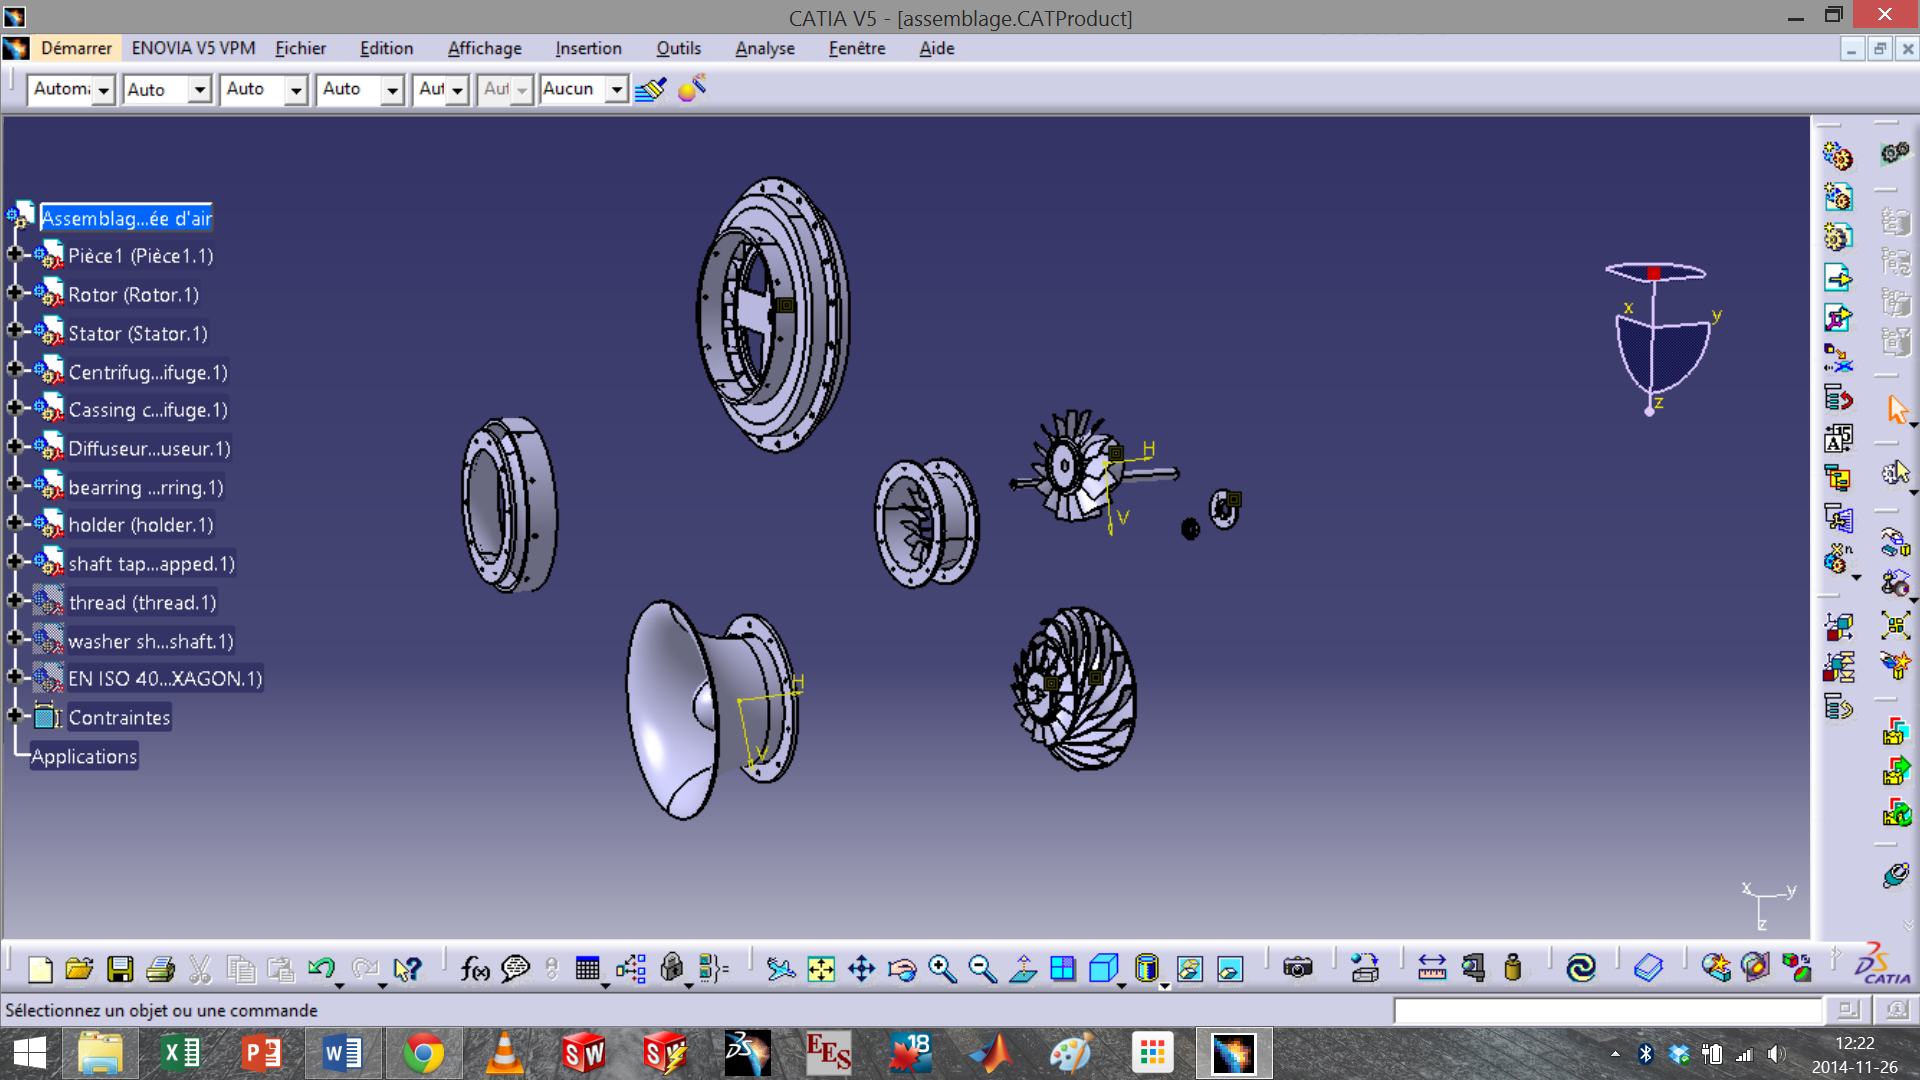Open the Automa dropdown in graphic properties

[x=103, y=90]
